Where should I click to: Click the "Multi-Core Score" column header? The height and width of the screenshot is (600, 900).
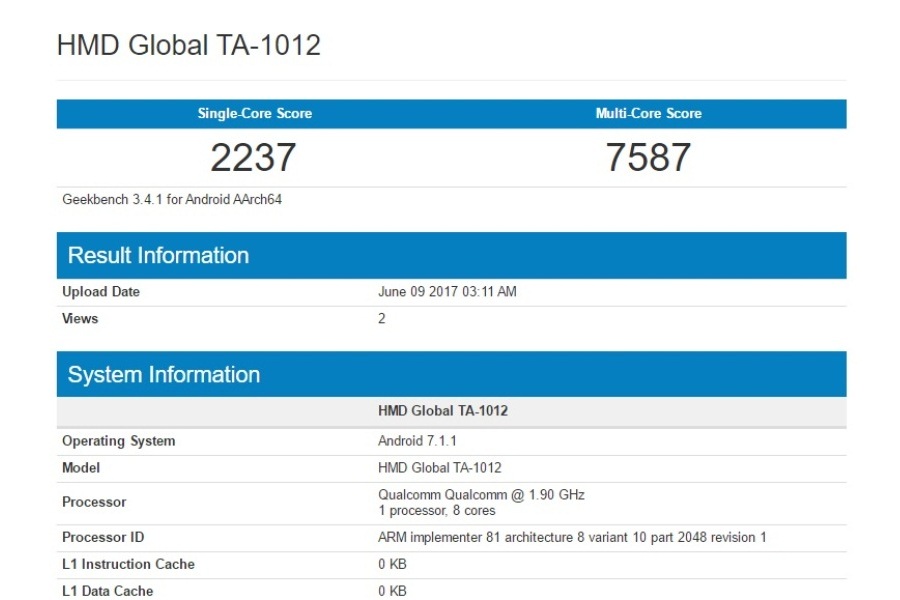[x=649, y=113]
